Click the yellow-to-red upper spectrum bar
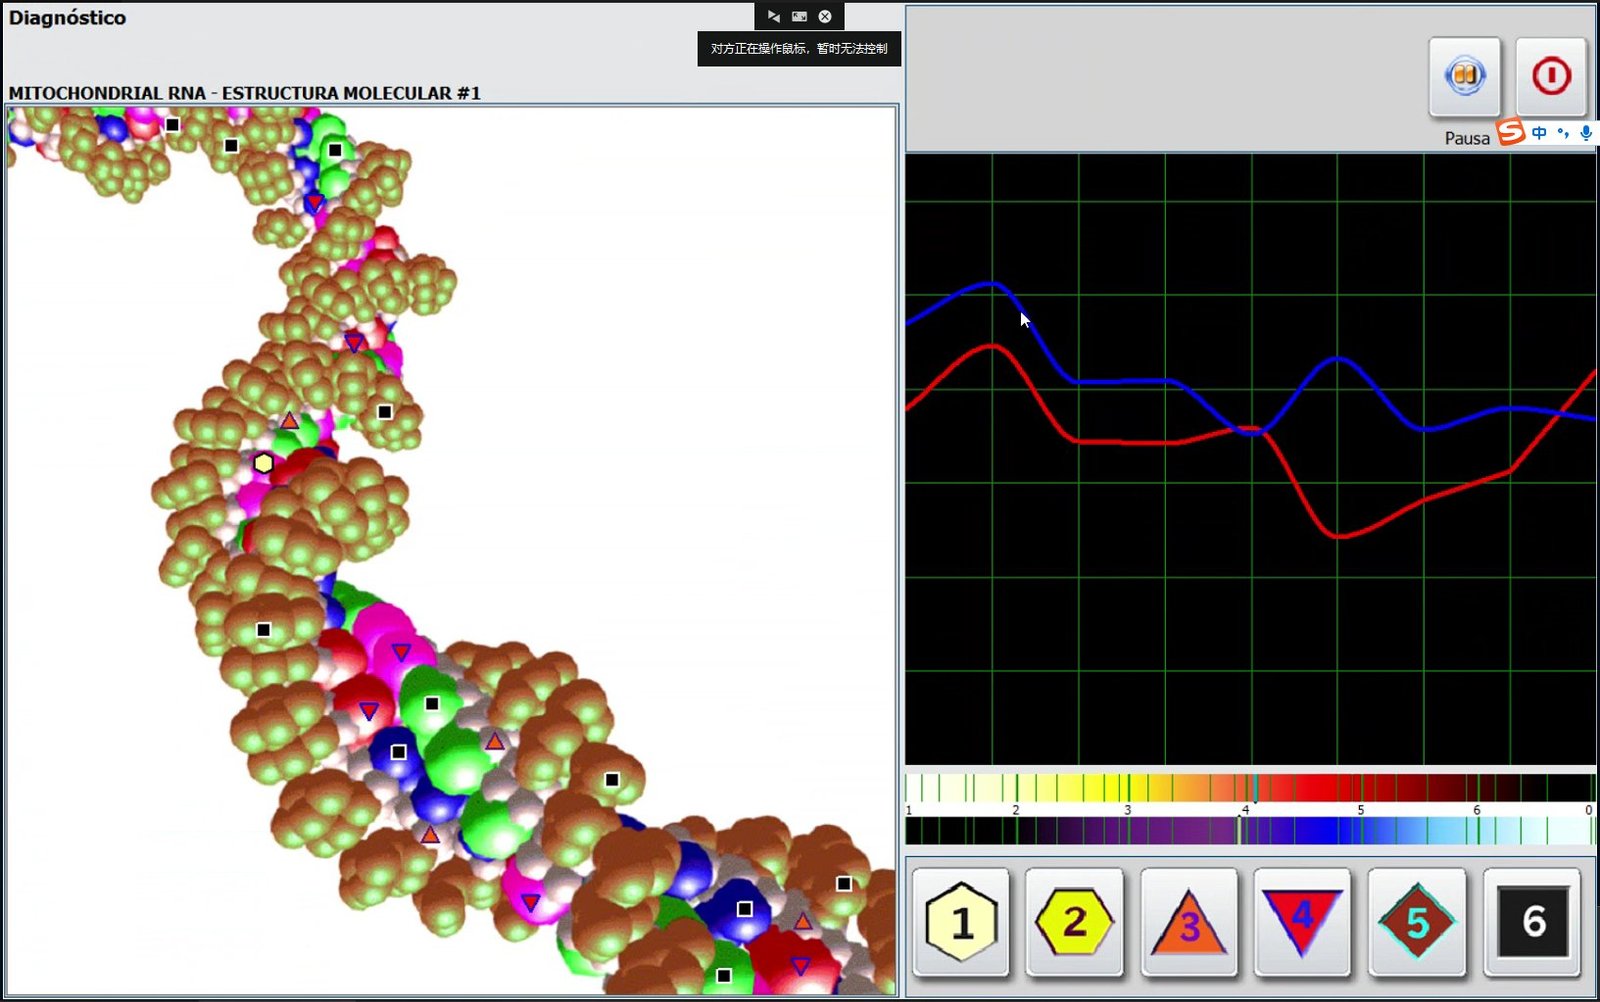The height and width of the screenshot is (1002, 1600). tap(1250, 788)
